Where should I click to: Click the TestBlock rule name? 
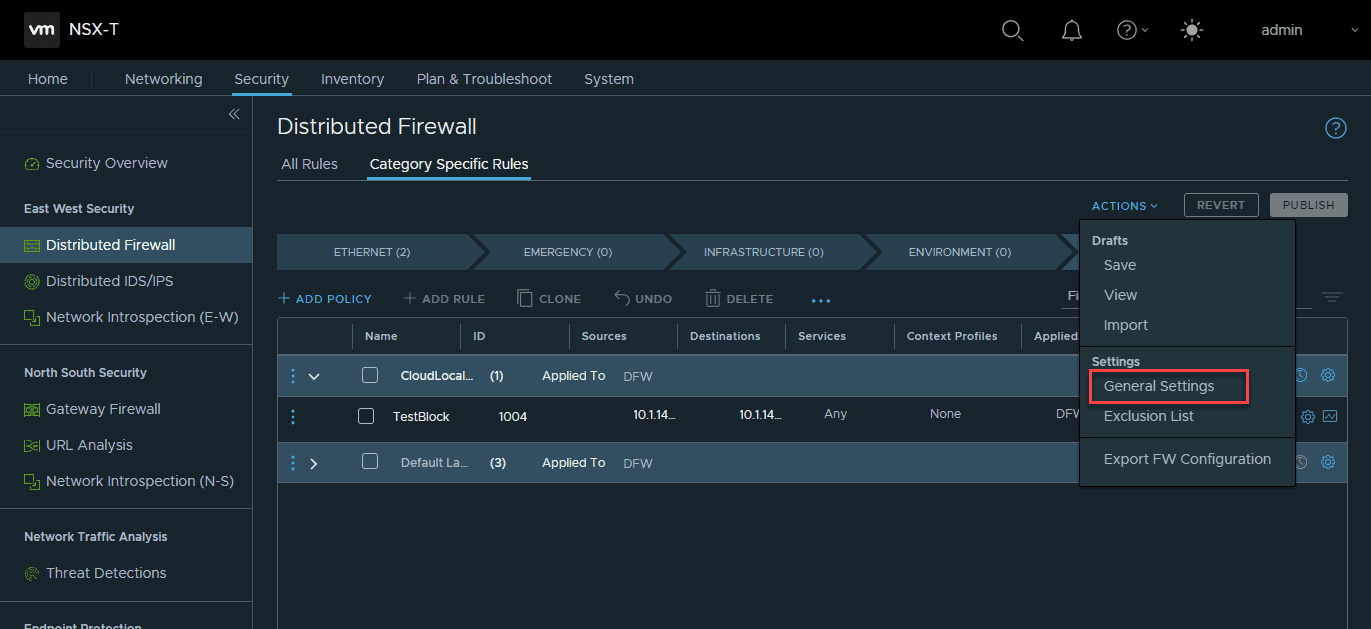(421, 417)
